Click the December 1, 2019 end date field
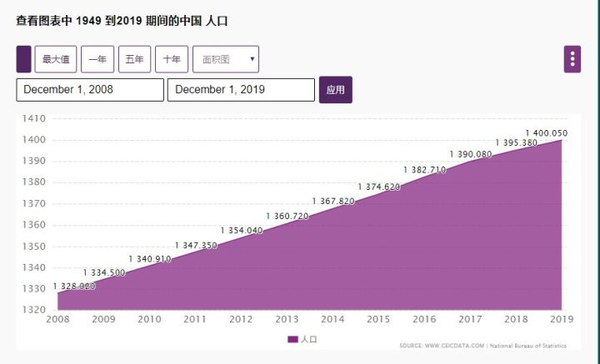The height and width of the screenshot is (364, 600). [x=241, y=90]
